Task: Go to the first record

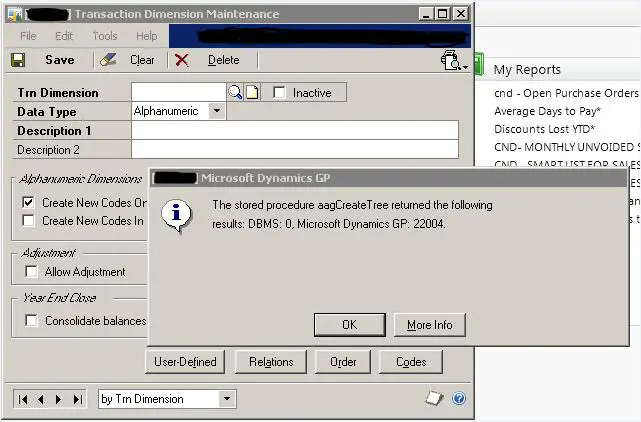Action: [22, 399]
